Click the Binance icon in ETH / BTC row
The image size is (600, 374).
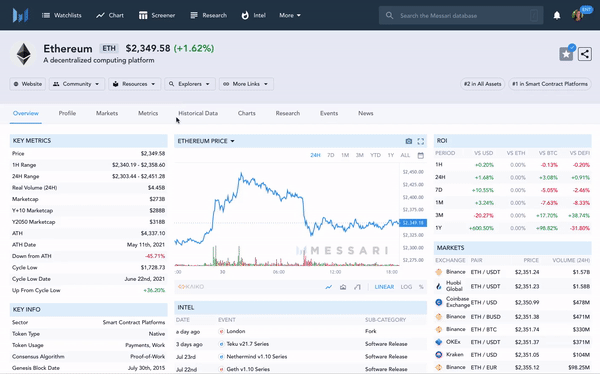point(439,329)
